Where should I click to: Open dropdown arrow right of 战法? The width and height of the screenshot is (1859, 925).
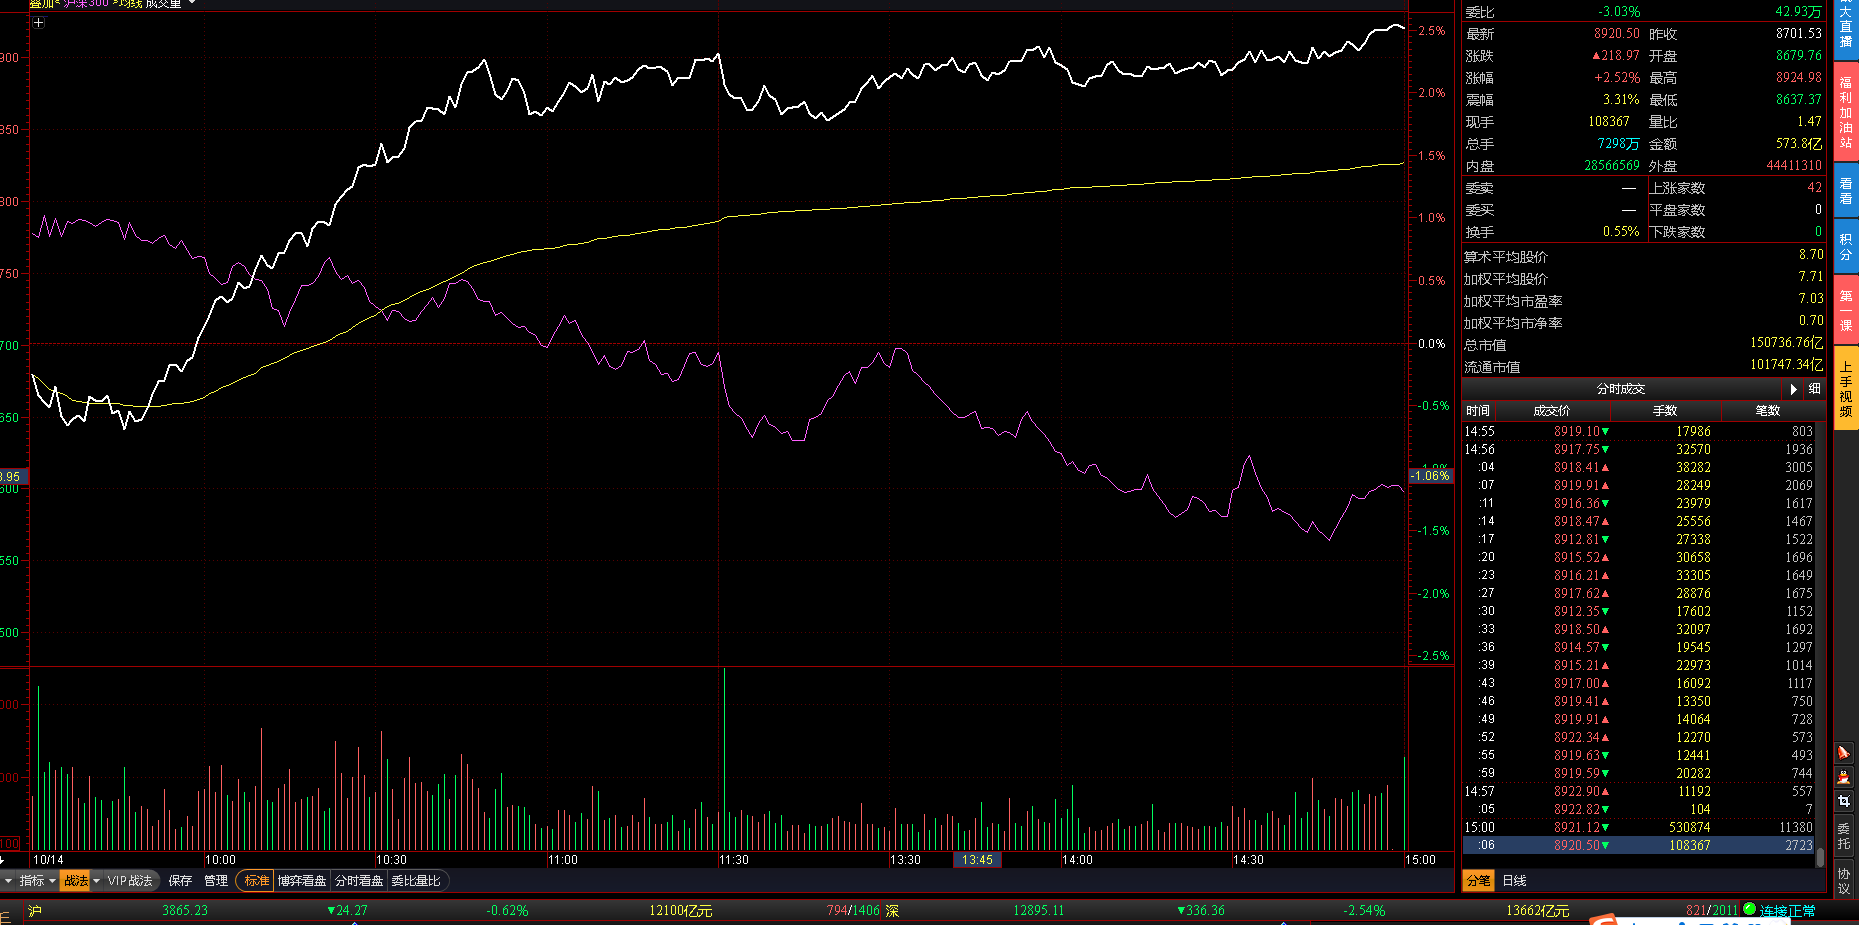point(97,881)
